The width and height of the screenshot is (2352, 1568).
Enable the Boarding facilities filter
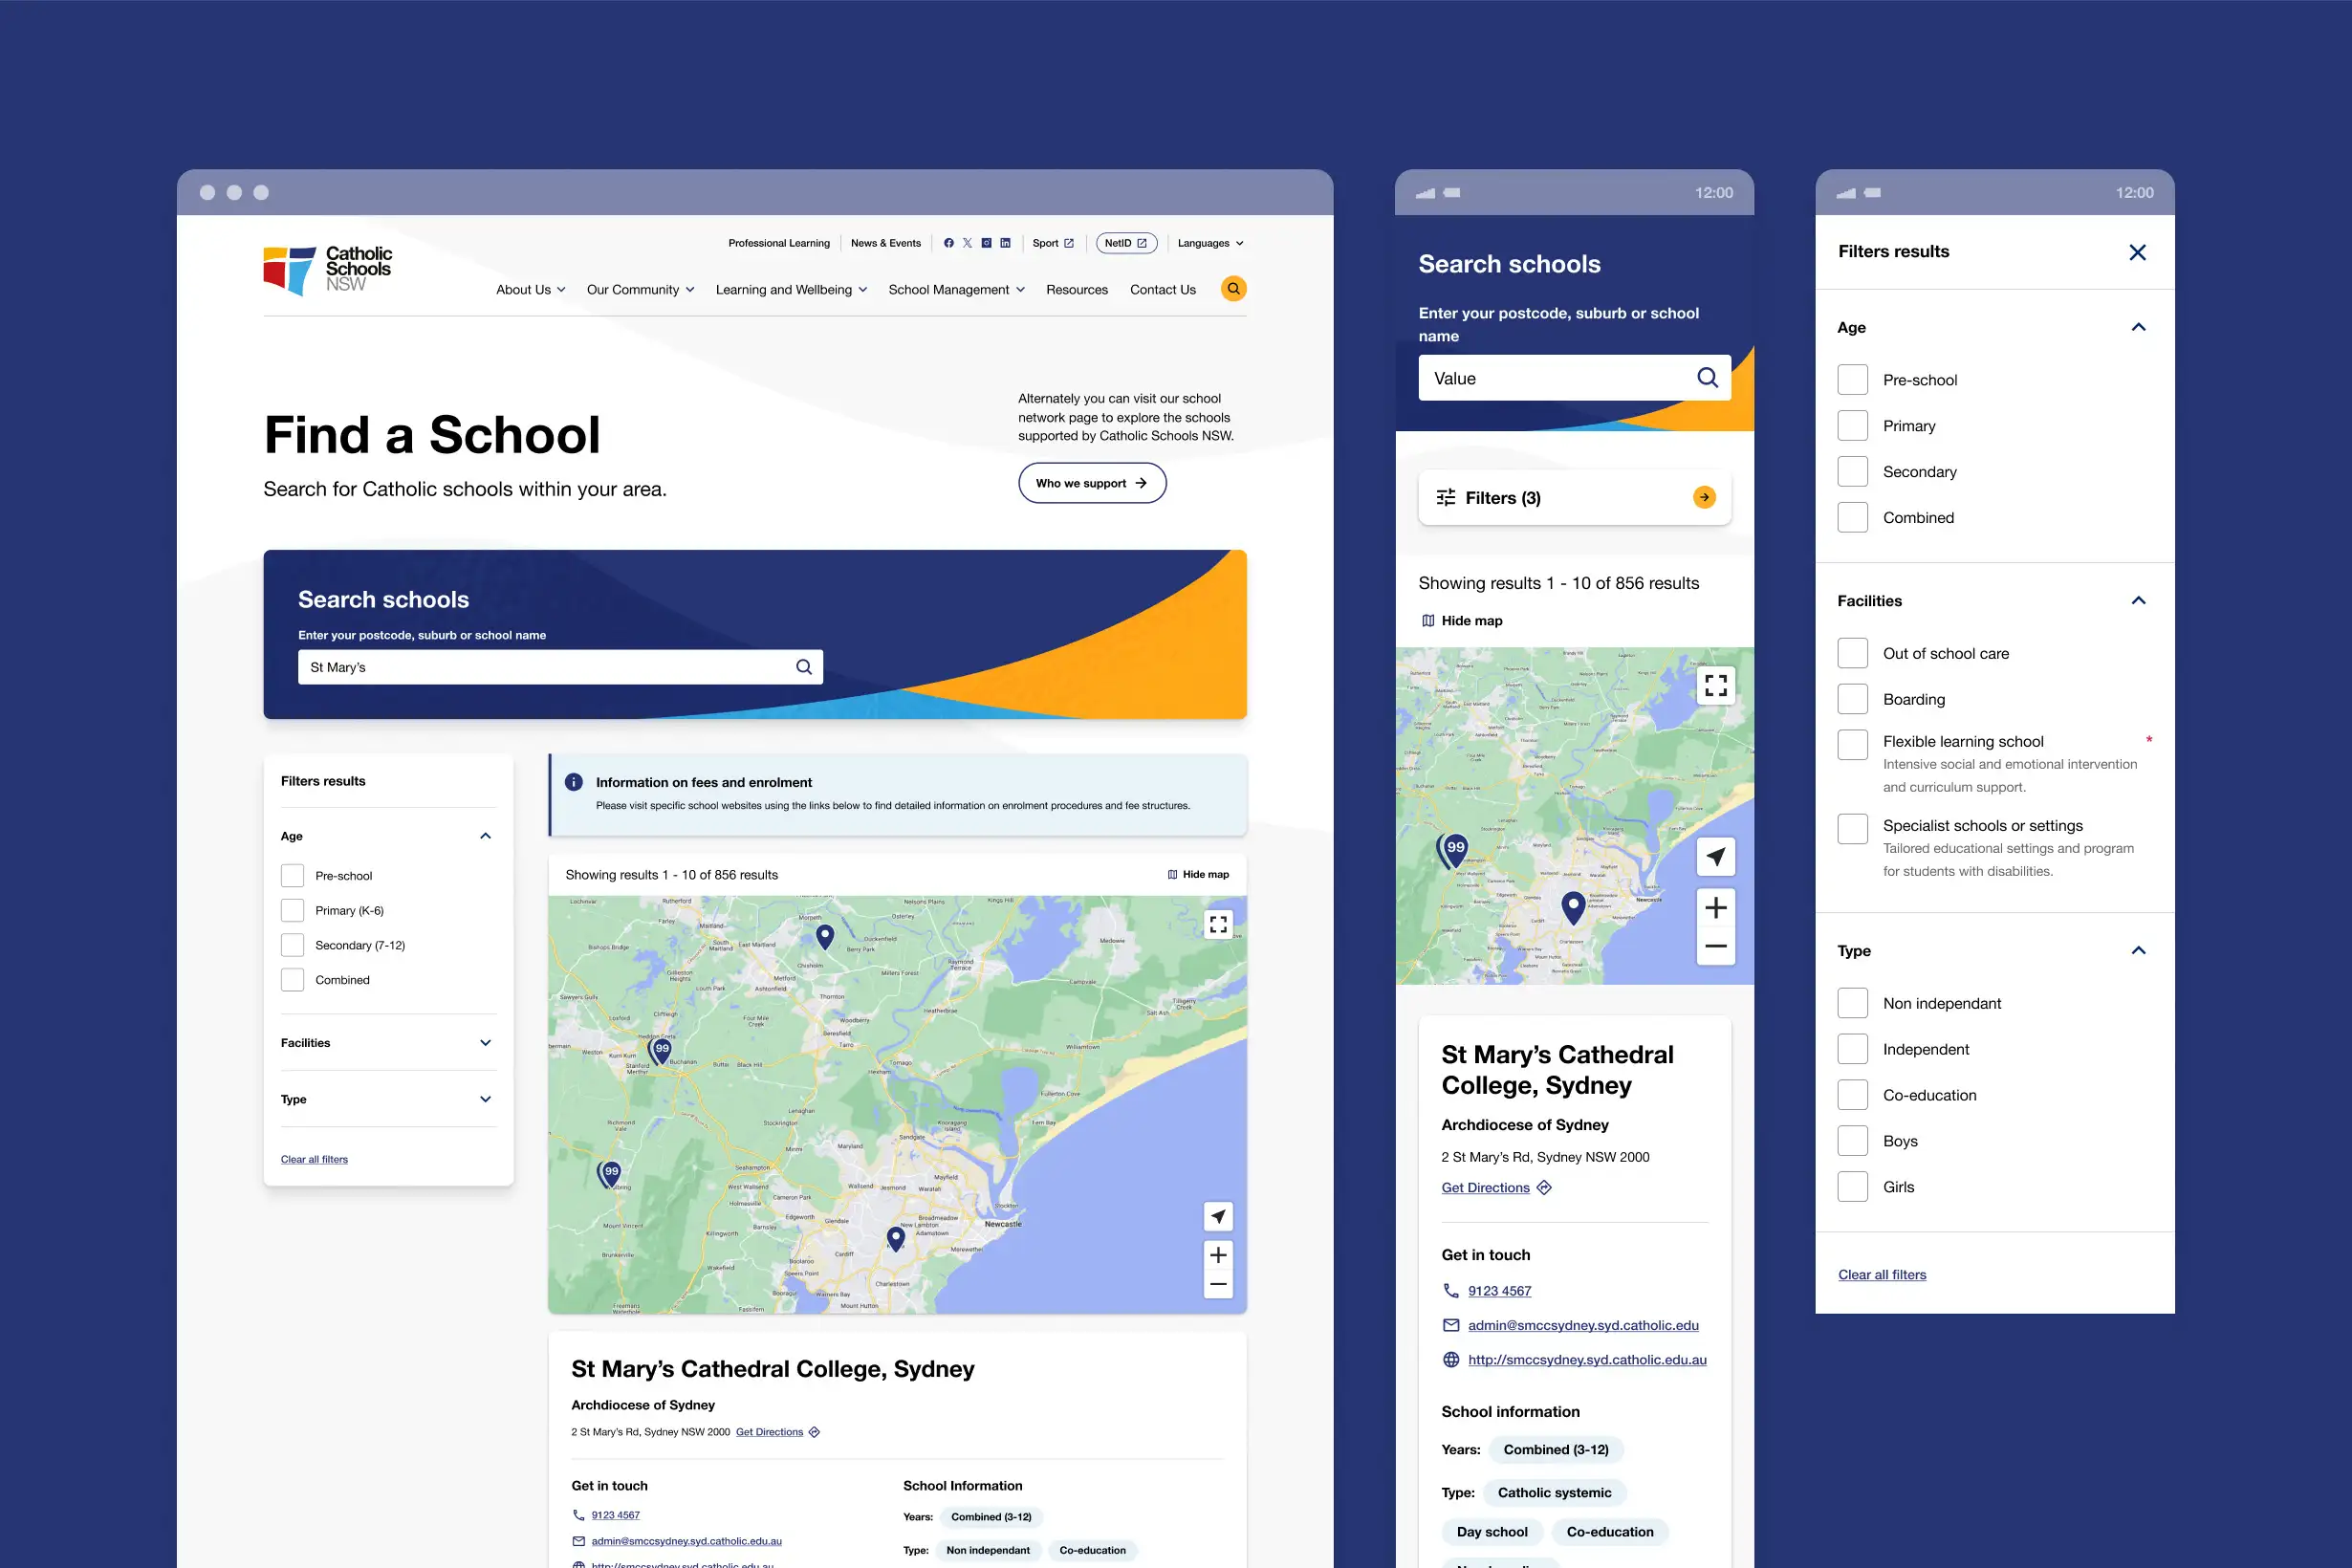1852,698
